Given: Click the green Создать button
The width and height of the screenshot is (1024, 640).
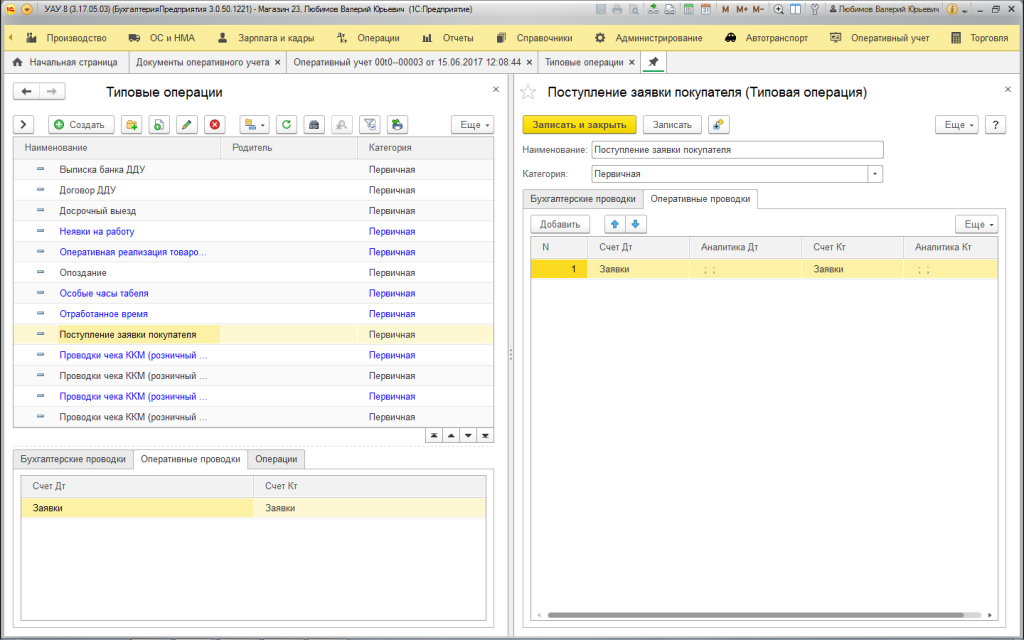Looking at the screenshot, I should [81, 125].
